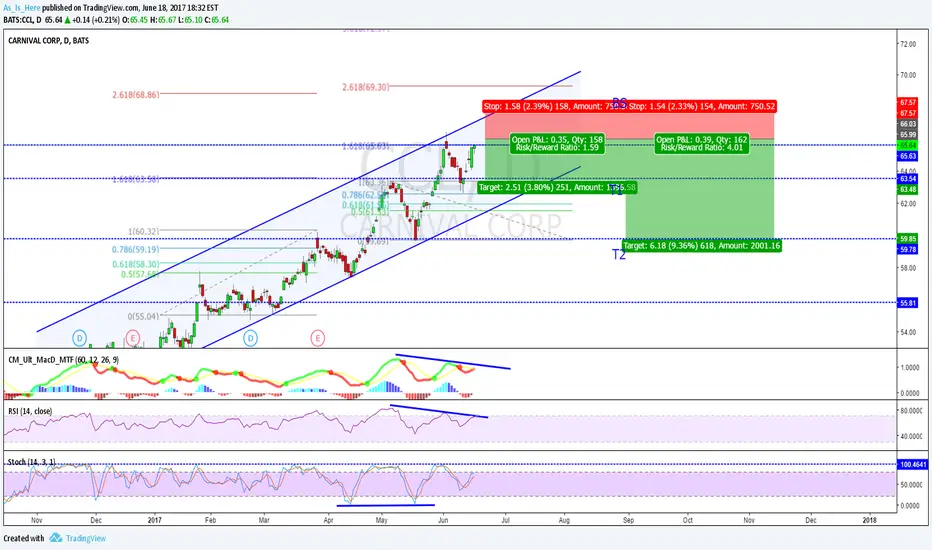
Task: Click the green 63.48 price tag
Action: (x=908, y=189)
